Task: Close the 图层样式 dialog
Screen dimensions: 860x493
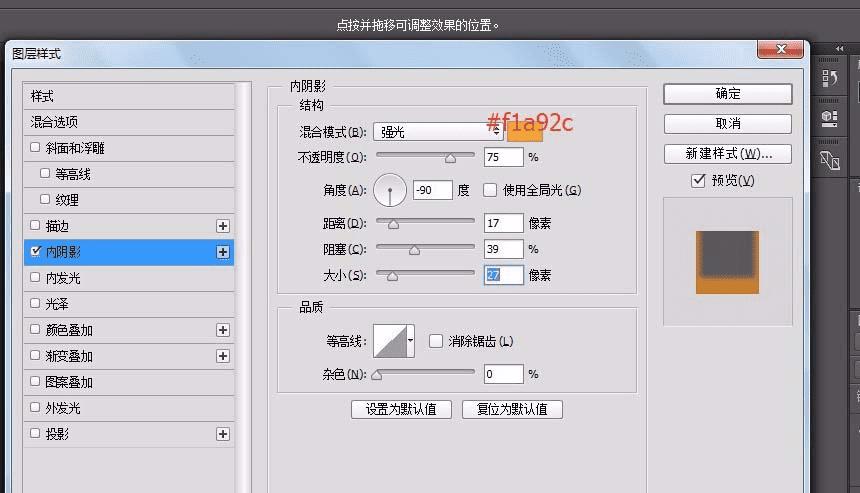Action: (x=780, y=49)
